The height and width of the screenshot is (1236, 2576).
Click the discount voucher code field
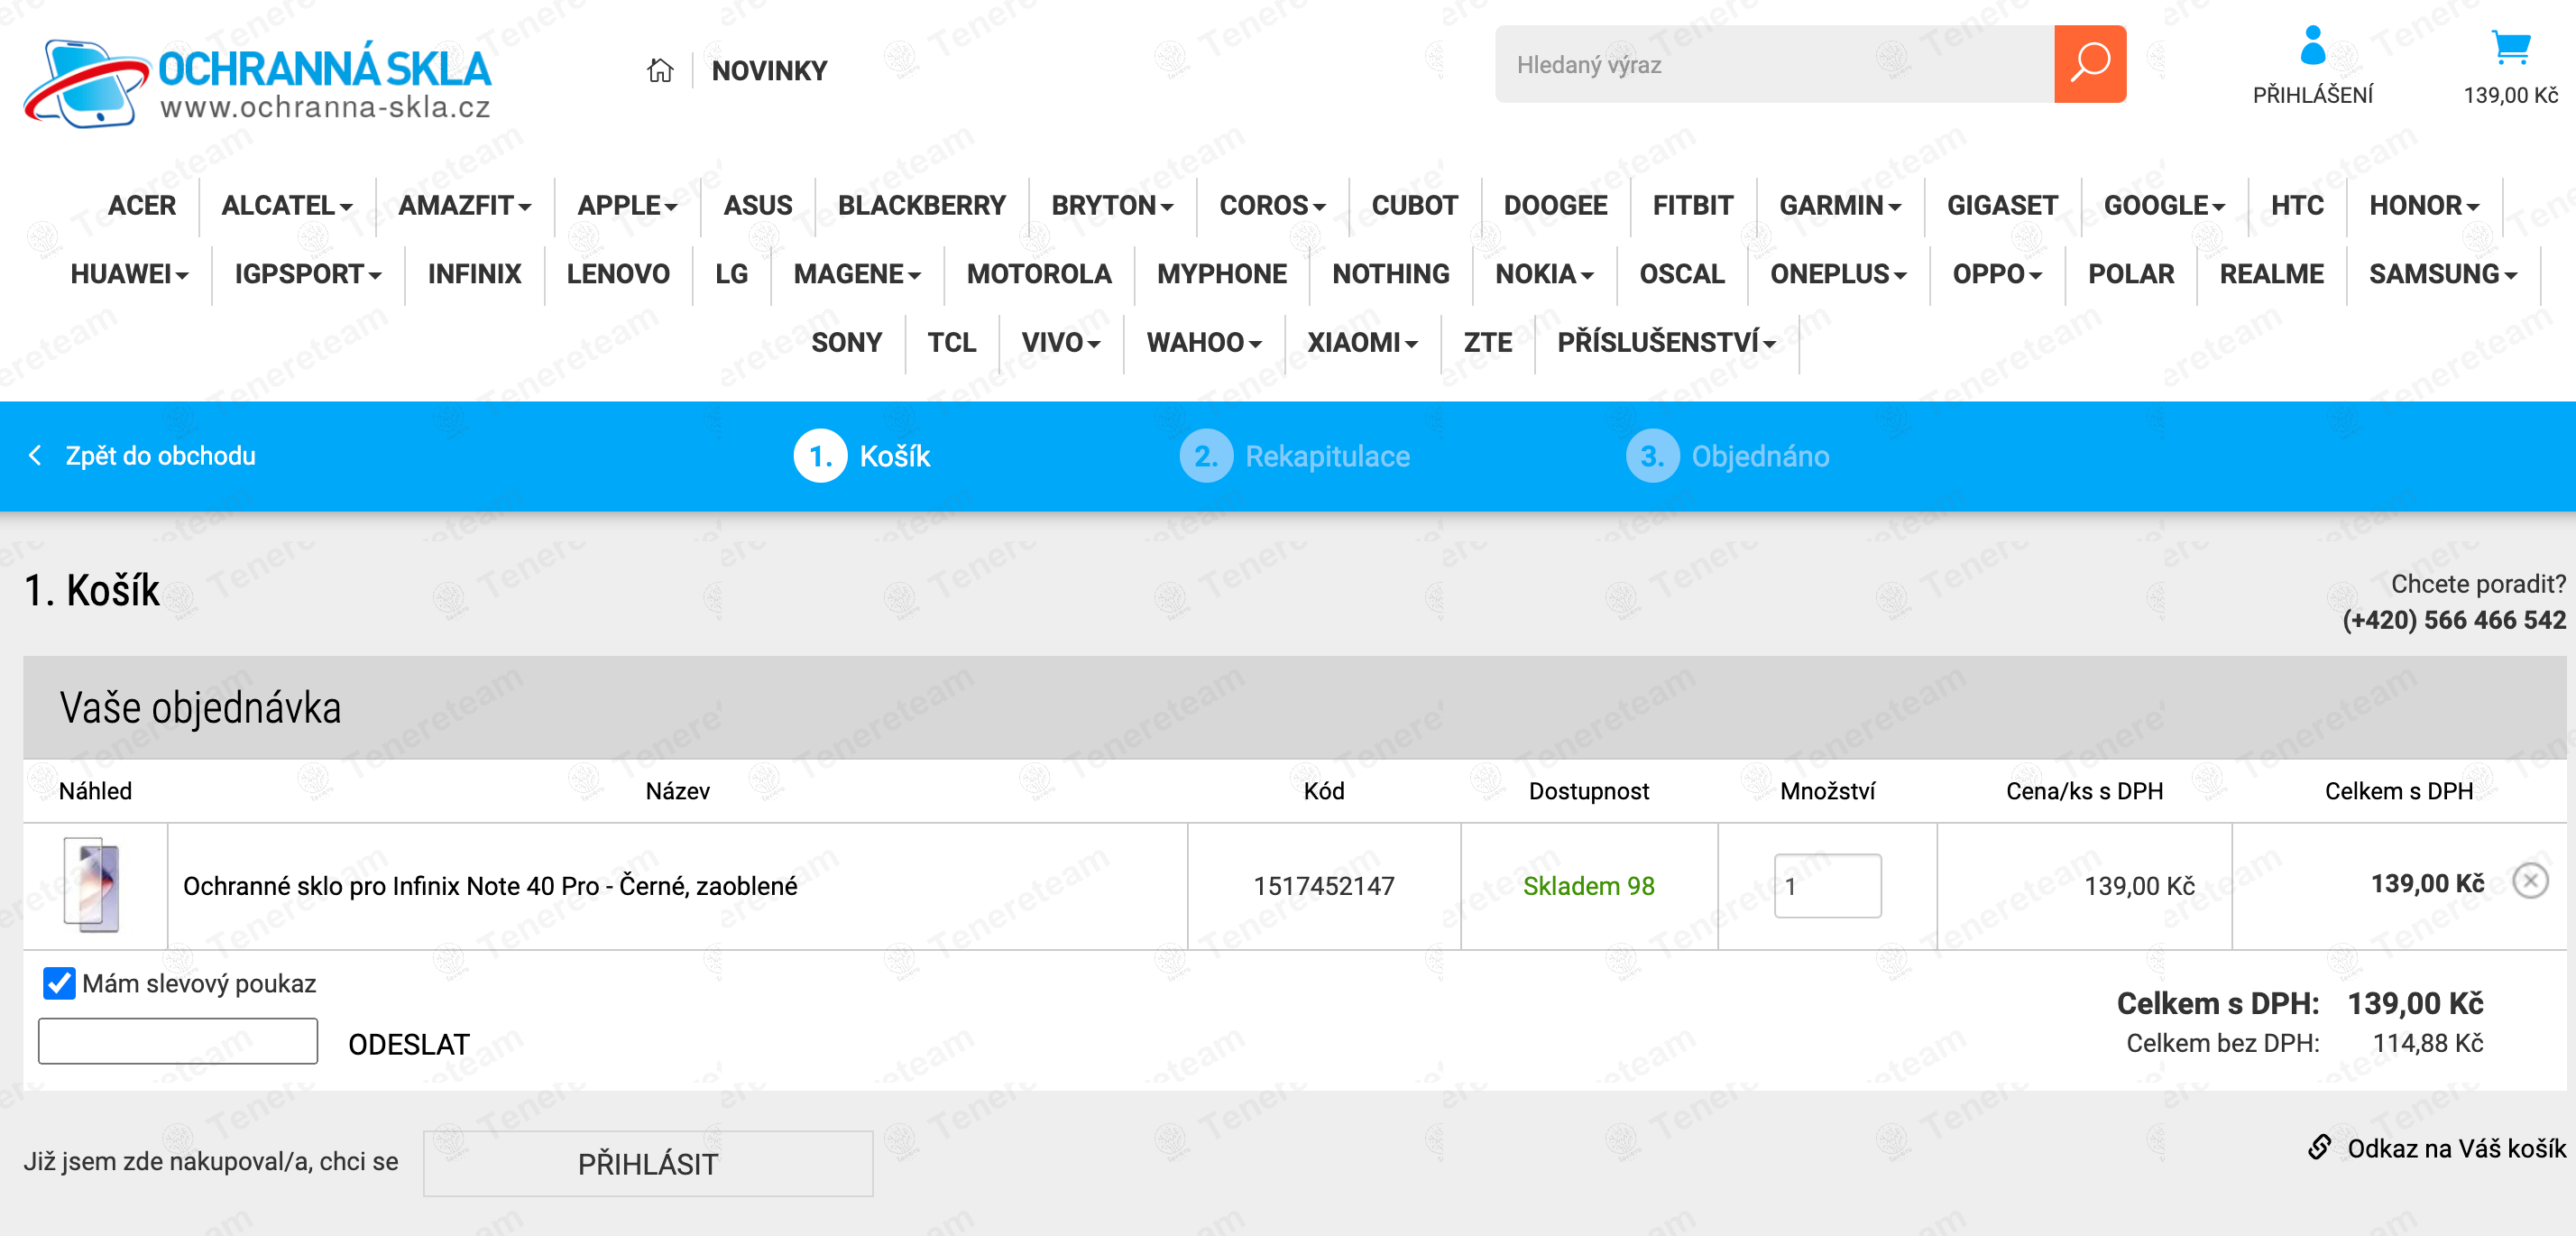(178, 1041)
